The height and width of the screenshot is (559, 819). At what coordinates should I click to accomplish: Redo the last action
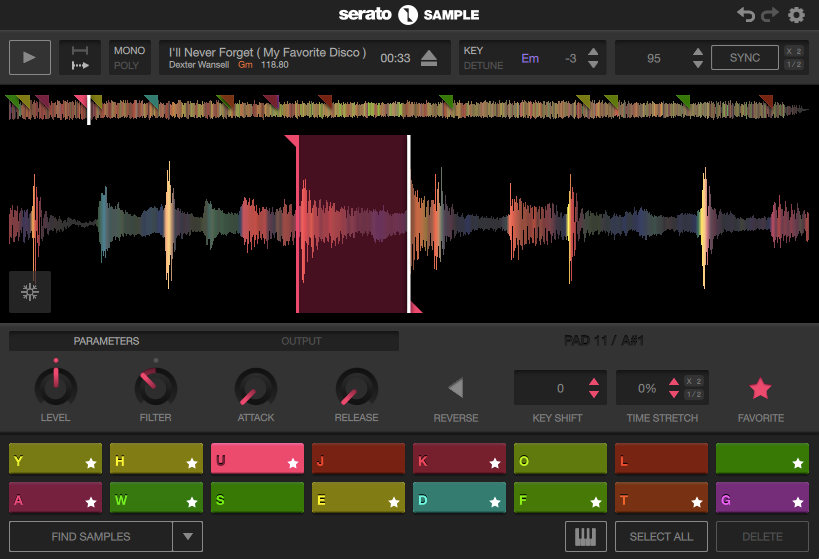coord(770,15)
